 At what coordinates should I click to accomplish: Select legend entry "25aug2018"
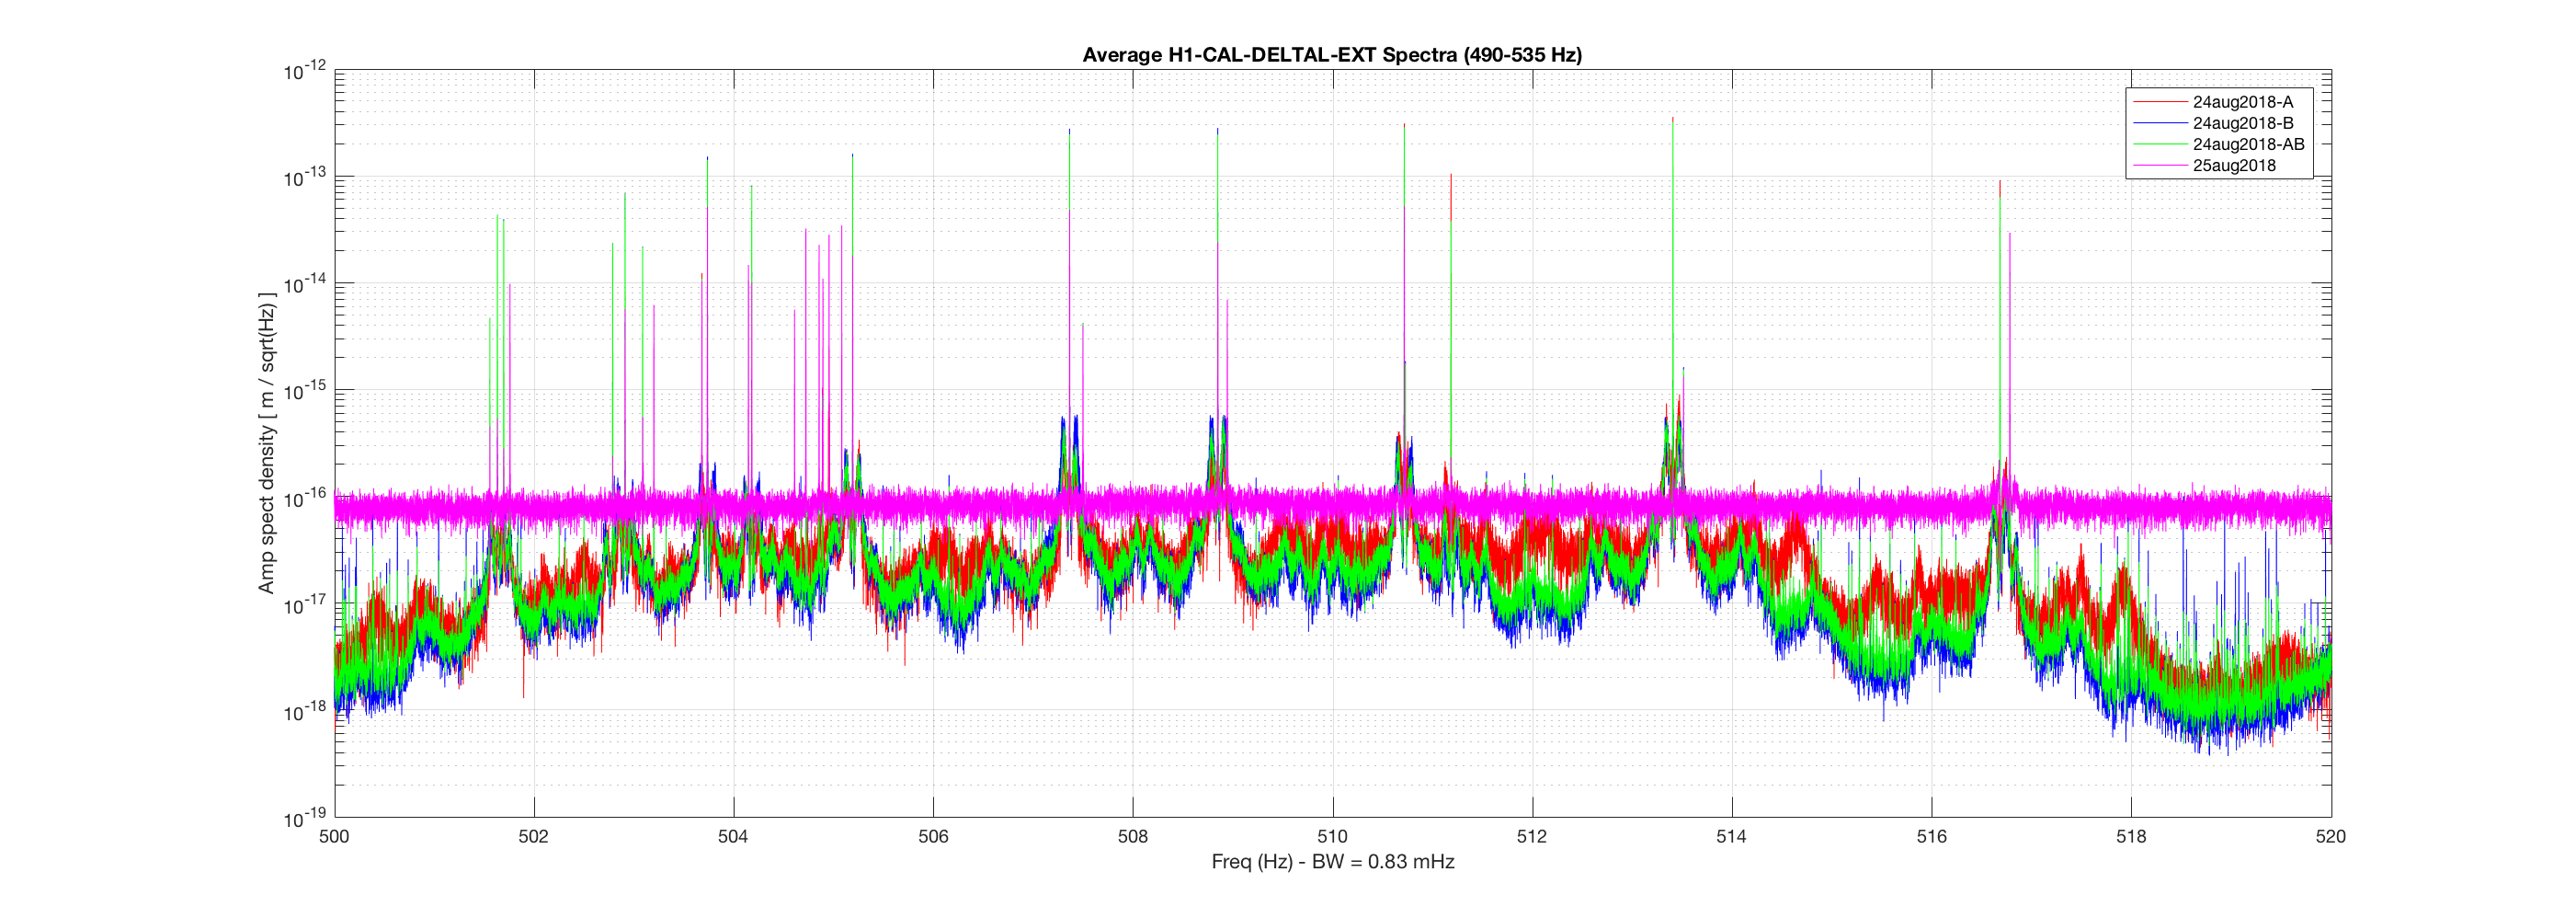[x=2234, y=166]
